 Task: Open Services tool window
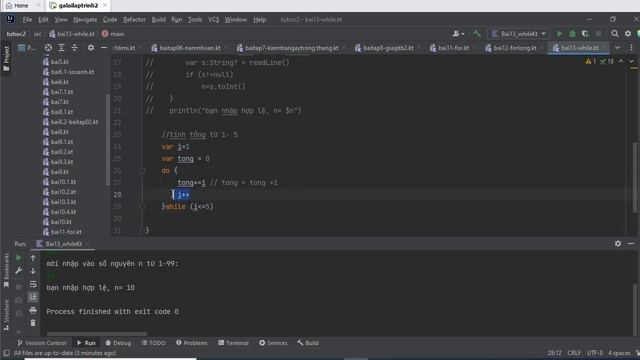tap(273, 343)
